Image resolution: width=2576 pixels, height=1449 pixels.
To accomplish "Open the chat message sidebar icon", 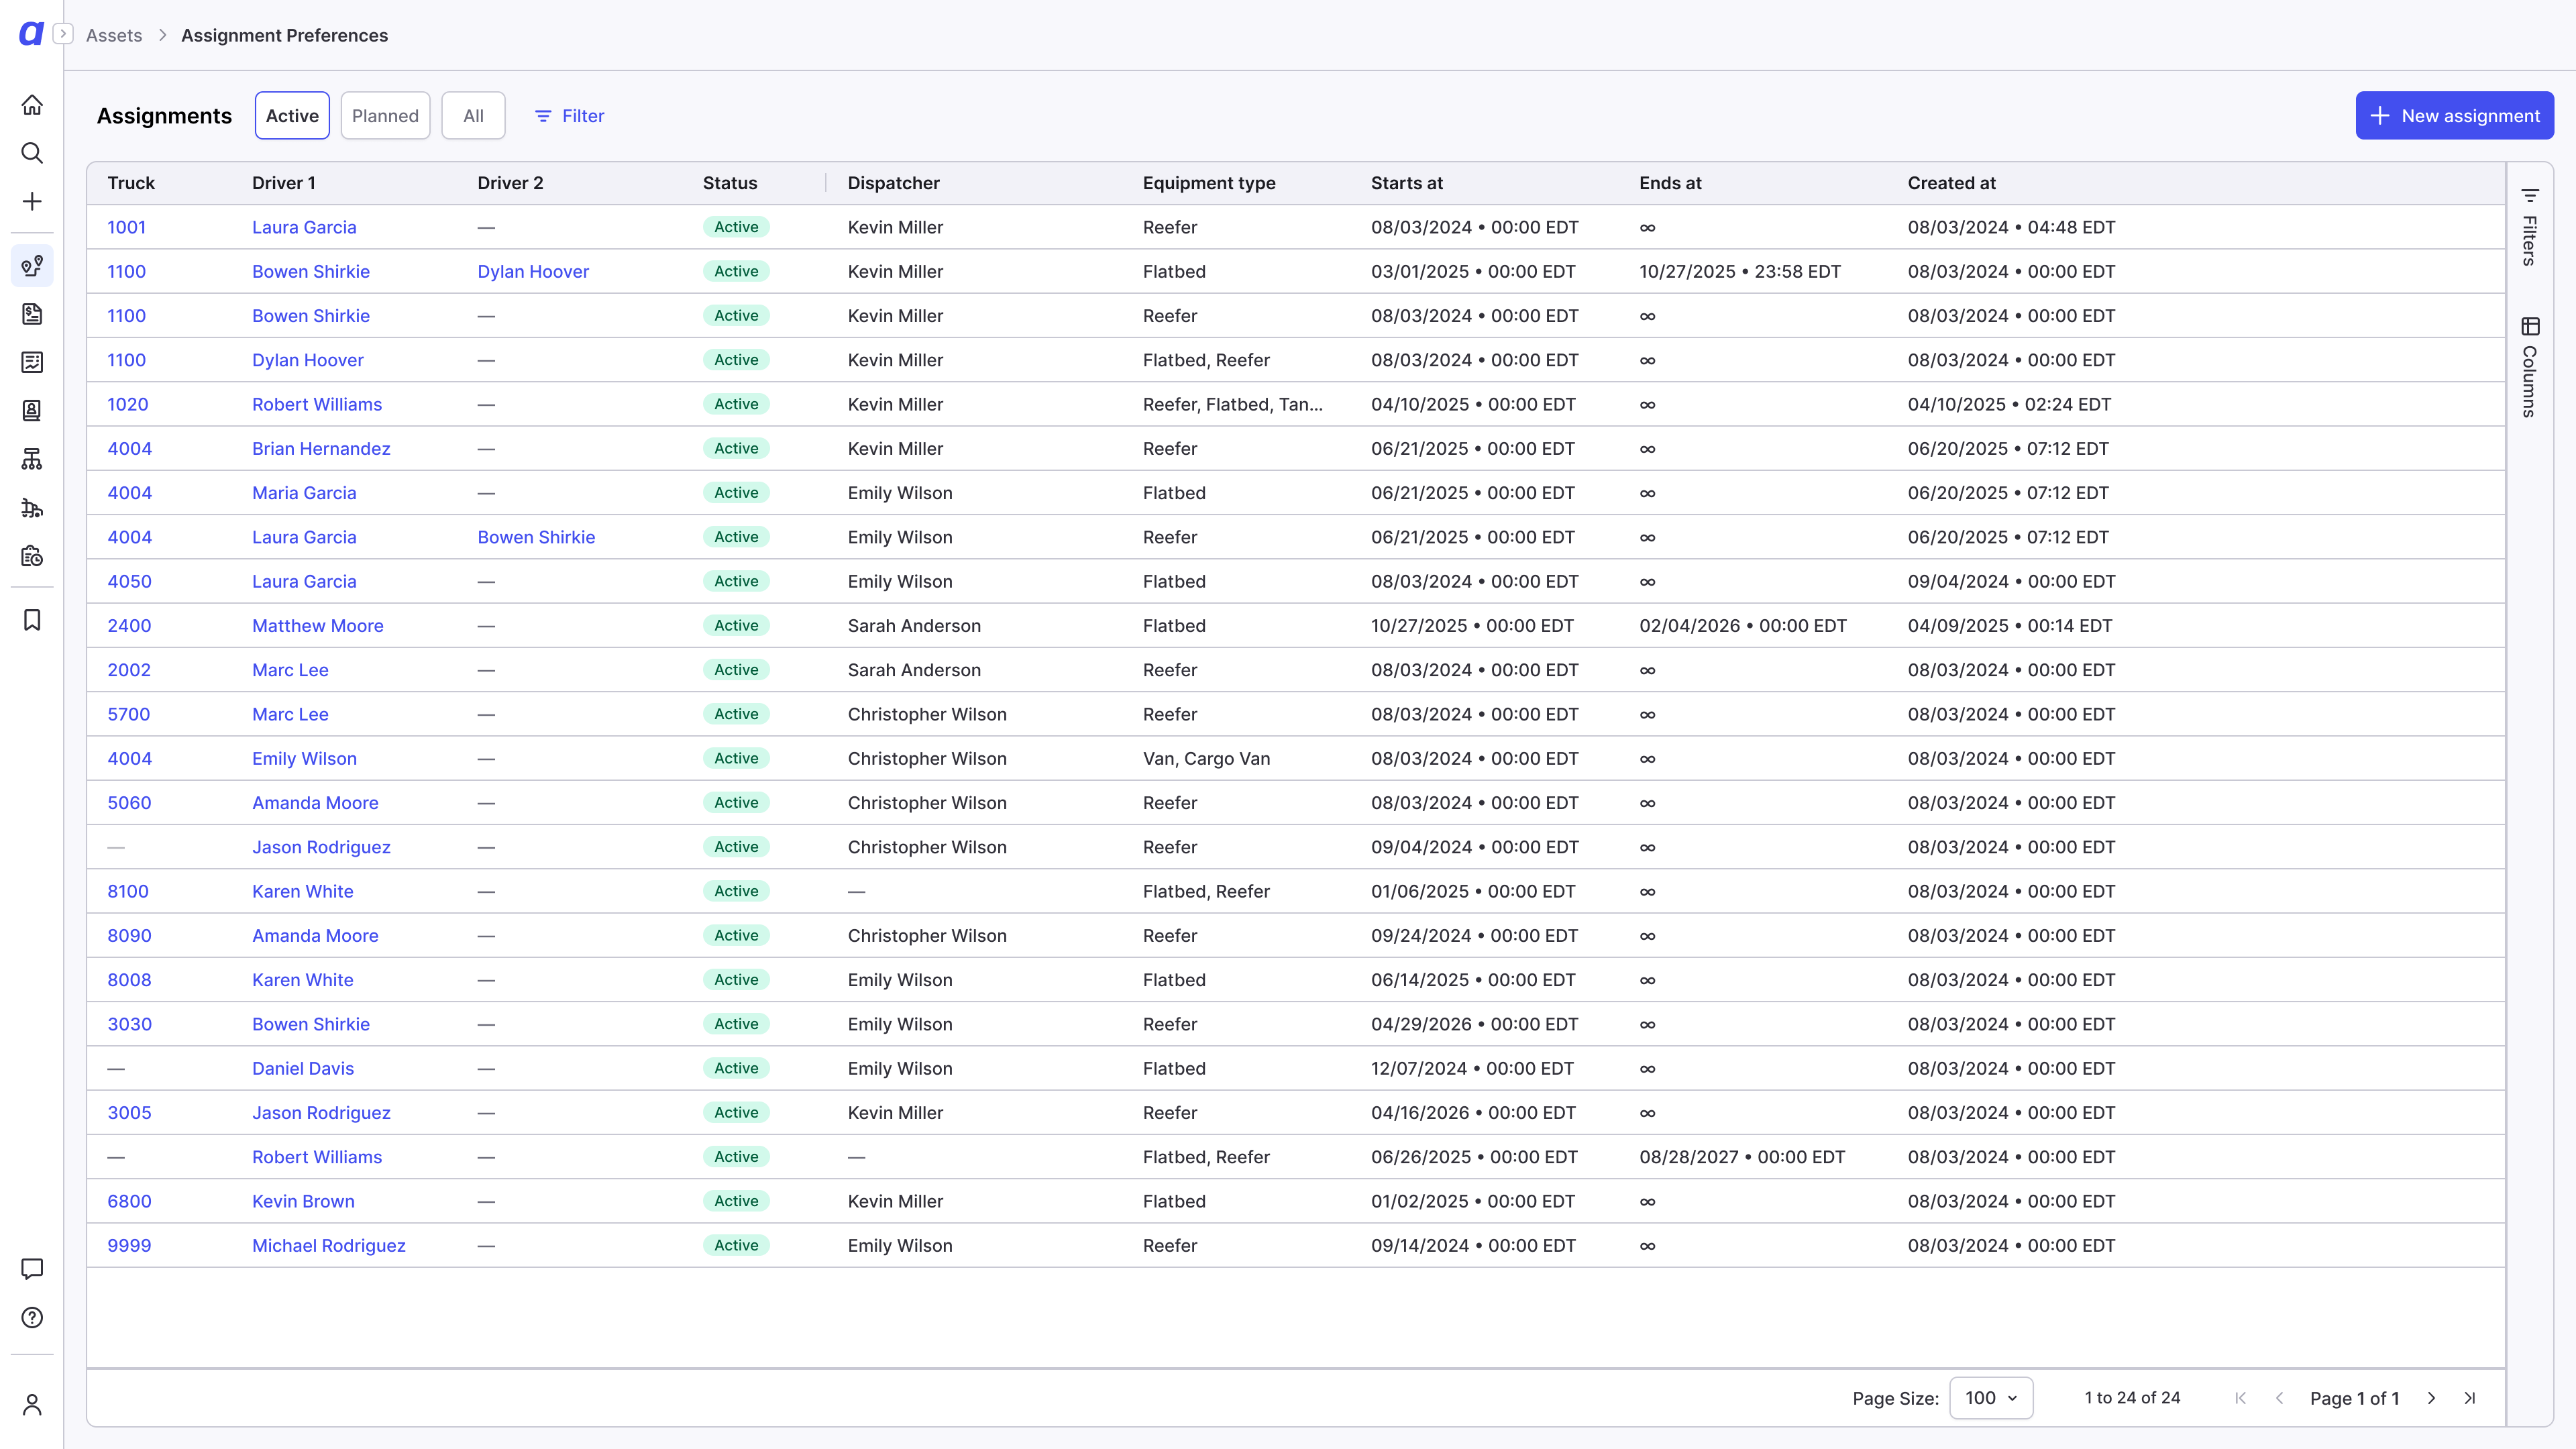I will [32, 1269].
